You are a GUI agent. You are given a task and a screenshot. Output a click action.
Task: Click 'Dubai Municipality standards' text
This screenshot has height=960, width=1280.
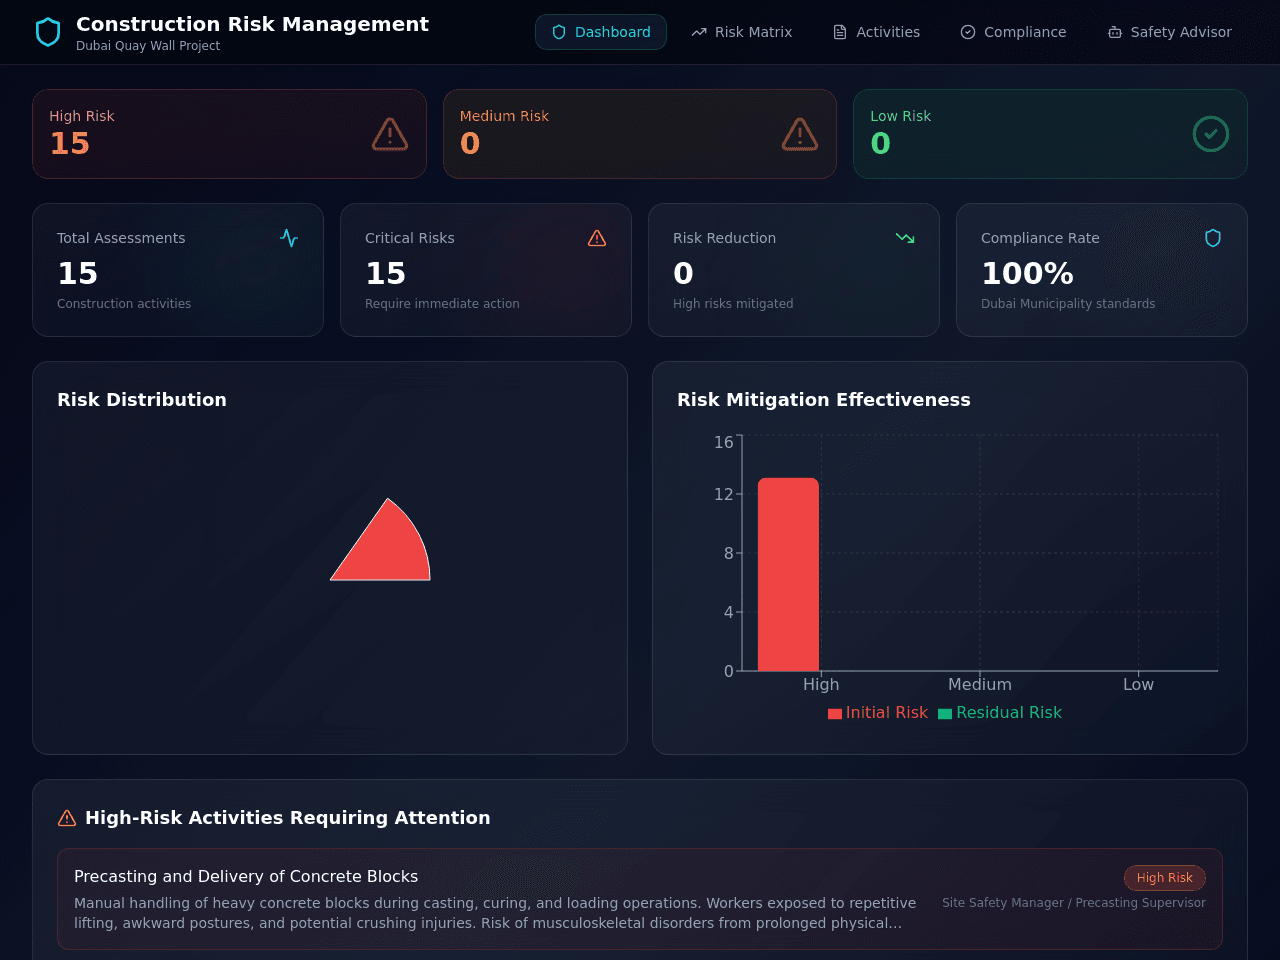[1068, 304]
